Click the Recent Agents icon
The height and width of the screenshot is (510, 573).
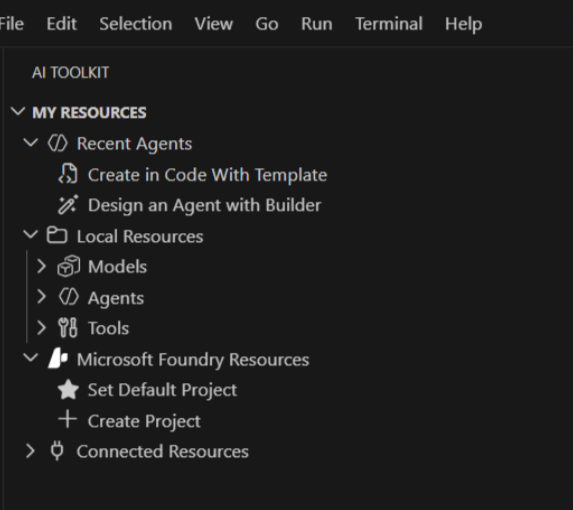pyautogui.click(x=58, y=143)
